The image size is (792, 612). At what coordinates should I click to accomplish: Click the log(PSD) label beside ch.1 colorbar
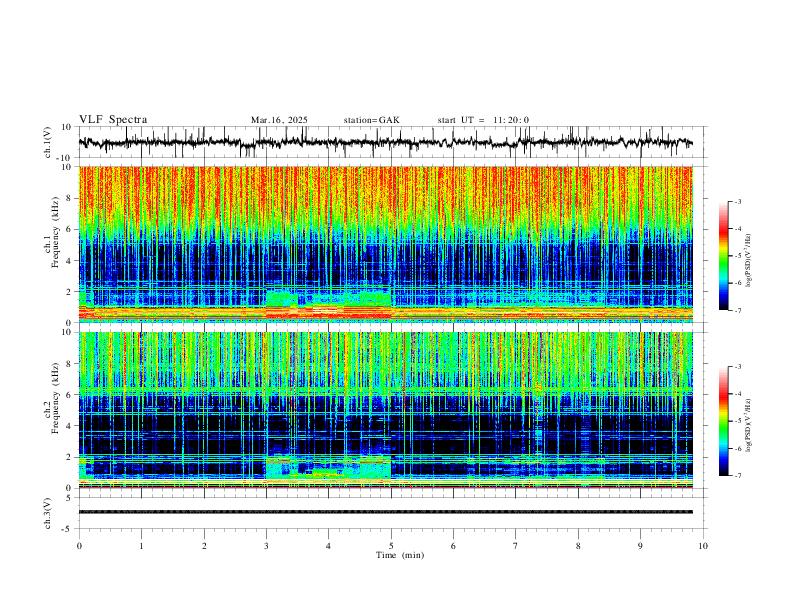coord(748,260)
